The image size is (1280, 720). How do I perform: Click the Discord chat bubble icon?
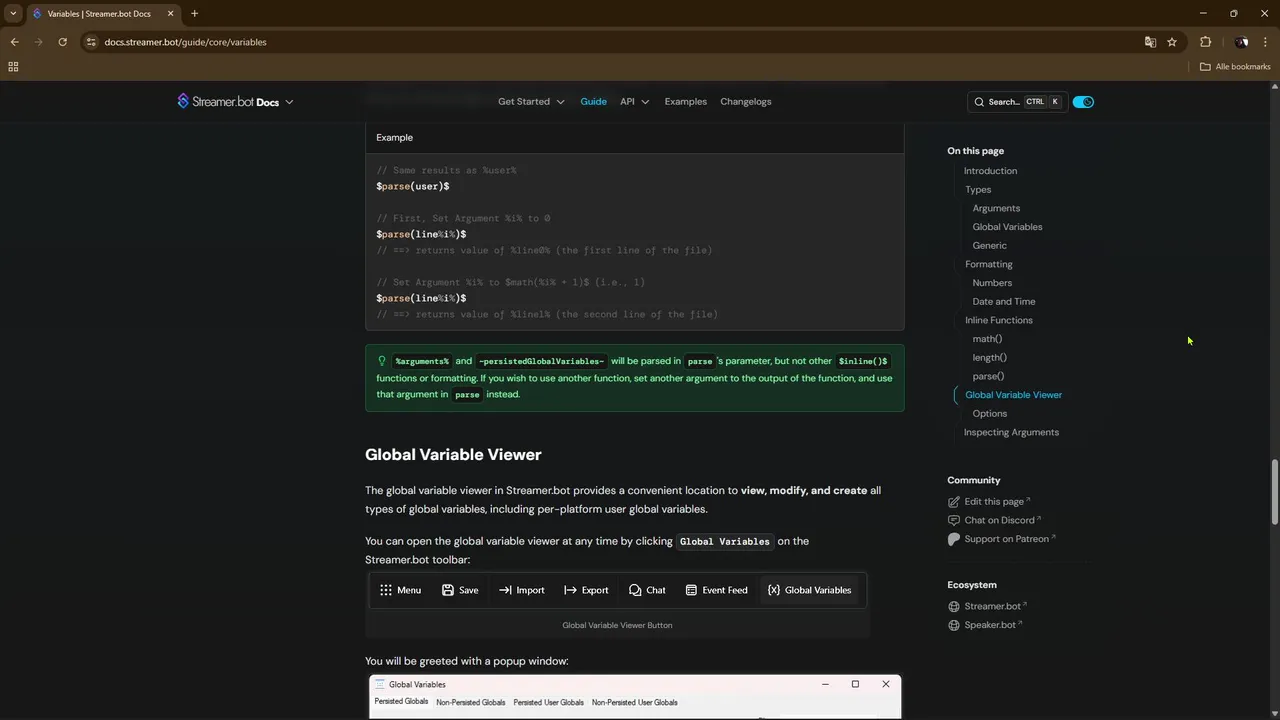pos(954,520)
